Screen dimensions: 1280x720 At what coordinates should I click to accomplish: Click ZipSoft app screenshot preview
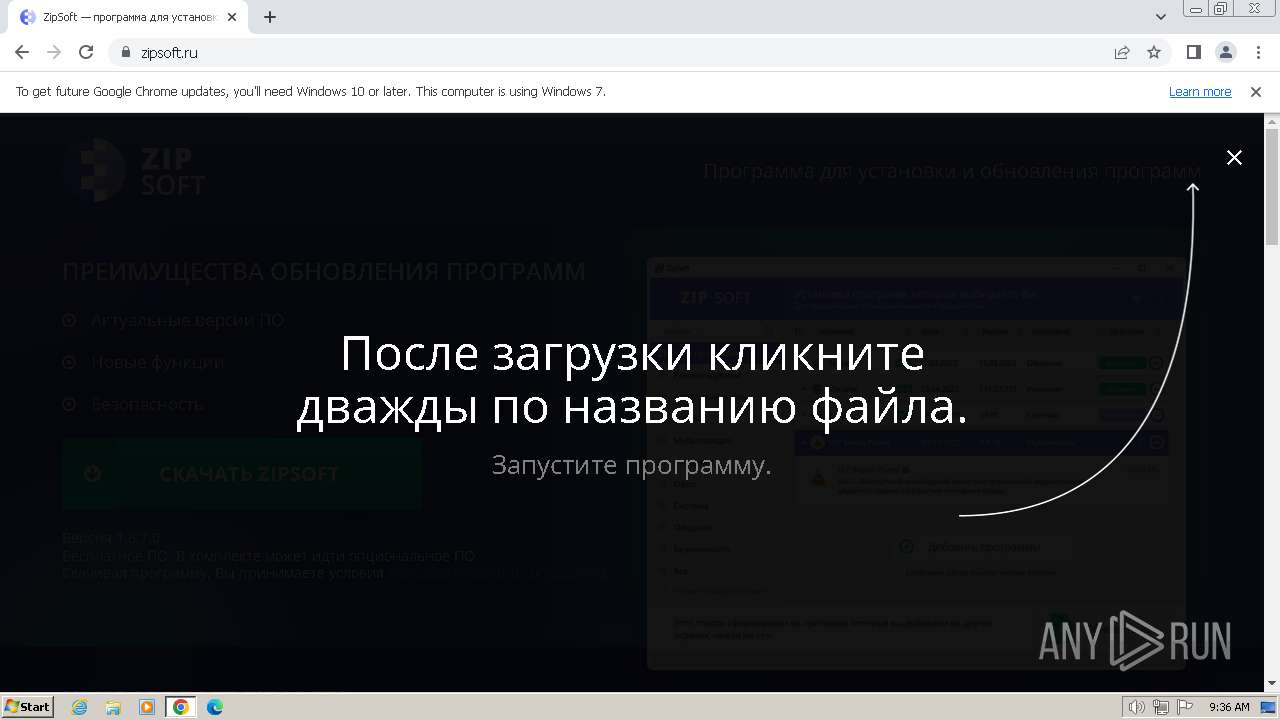tap(916, 464)
